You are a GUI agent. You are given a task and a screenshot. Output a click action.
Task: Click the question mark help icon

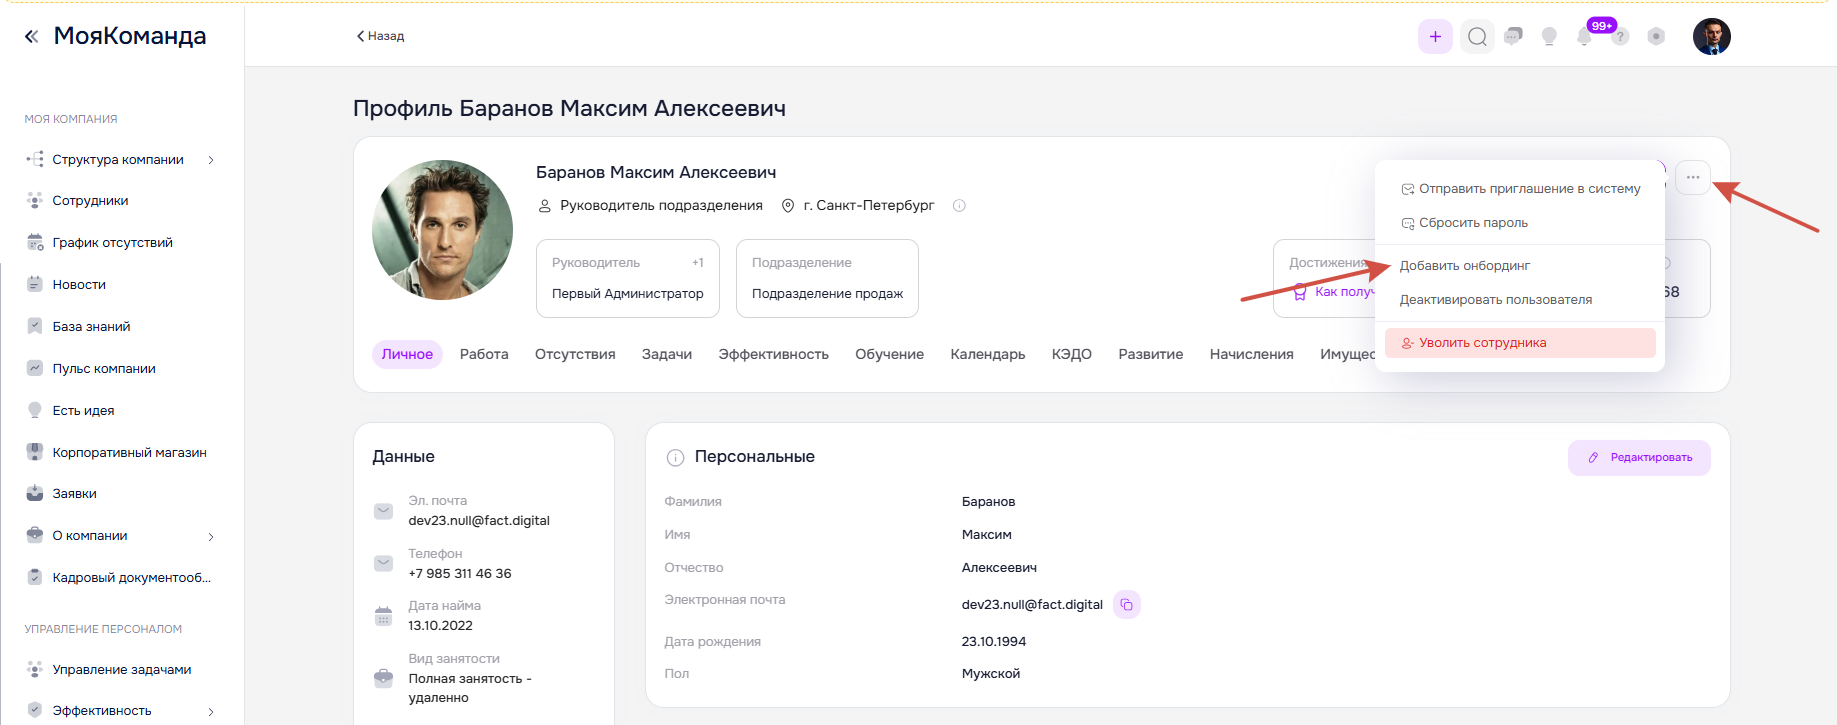coord(1621,37)
